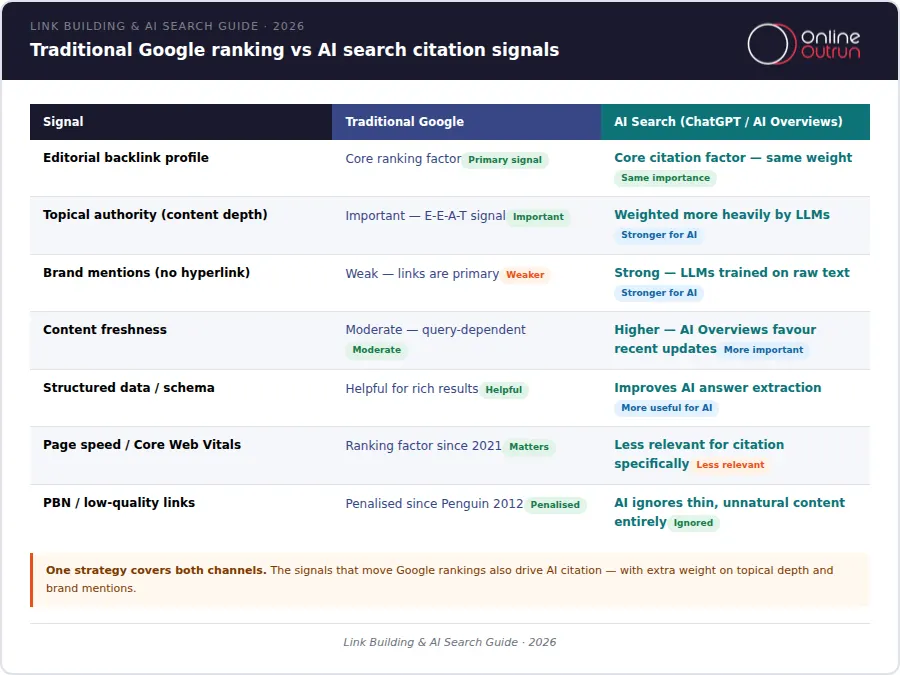Click the AI Search column header
Screen dimensions: 900x675
click(x=728, y=122)
